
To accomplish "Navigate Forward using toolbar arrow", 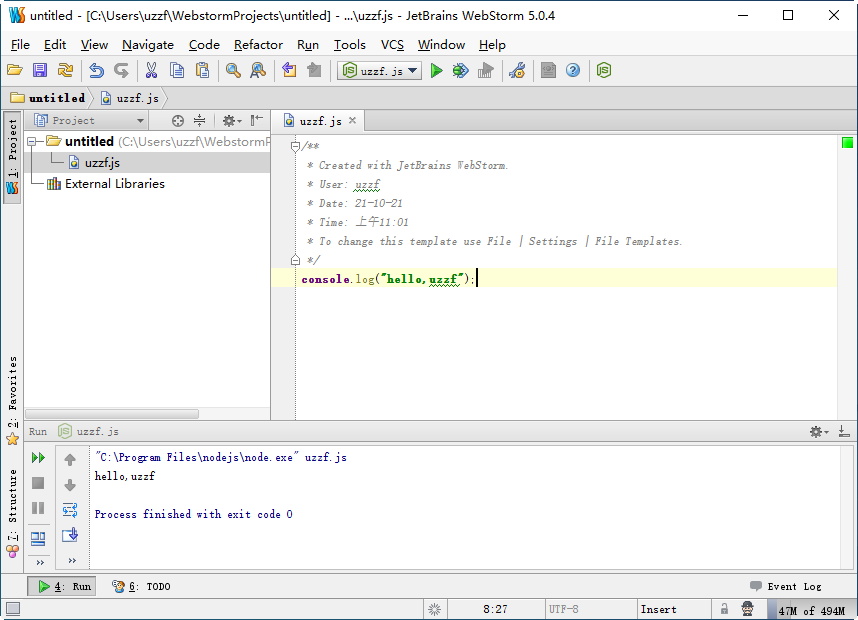I will pyautogui.click(x=314, y=71).
